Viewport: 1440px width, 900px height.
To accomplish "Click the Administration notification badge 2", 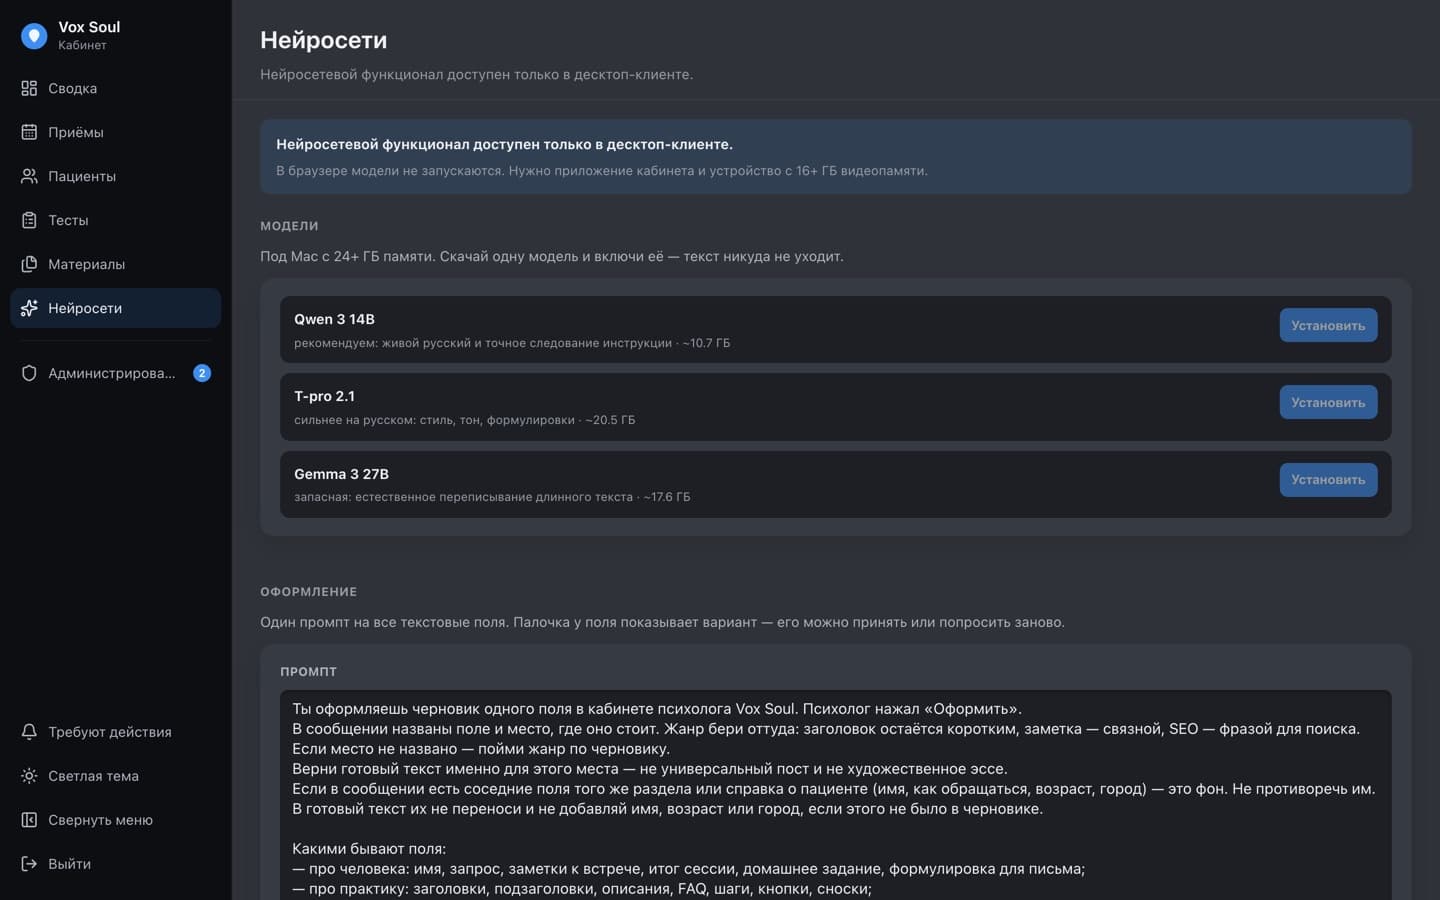I will tap(202, 373).
